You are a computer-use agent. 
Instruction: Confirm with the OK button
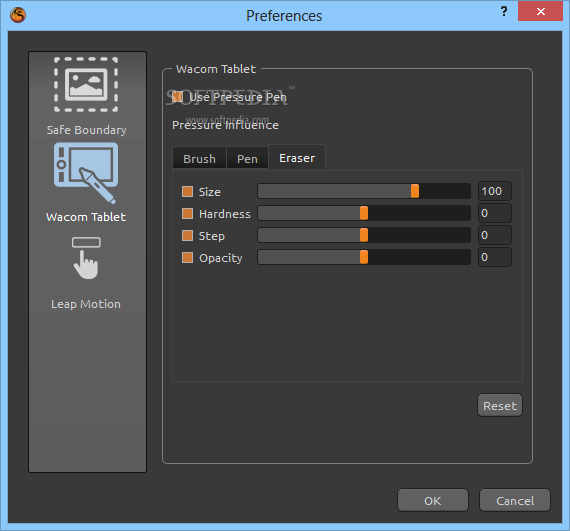[433, 500]
